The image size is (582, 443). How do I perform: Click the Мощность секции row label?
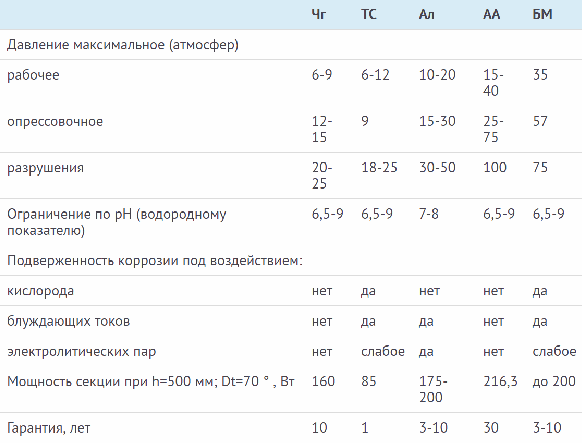point(151,382)
